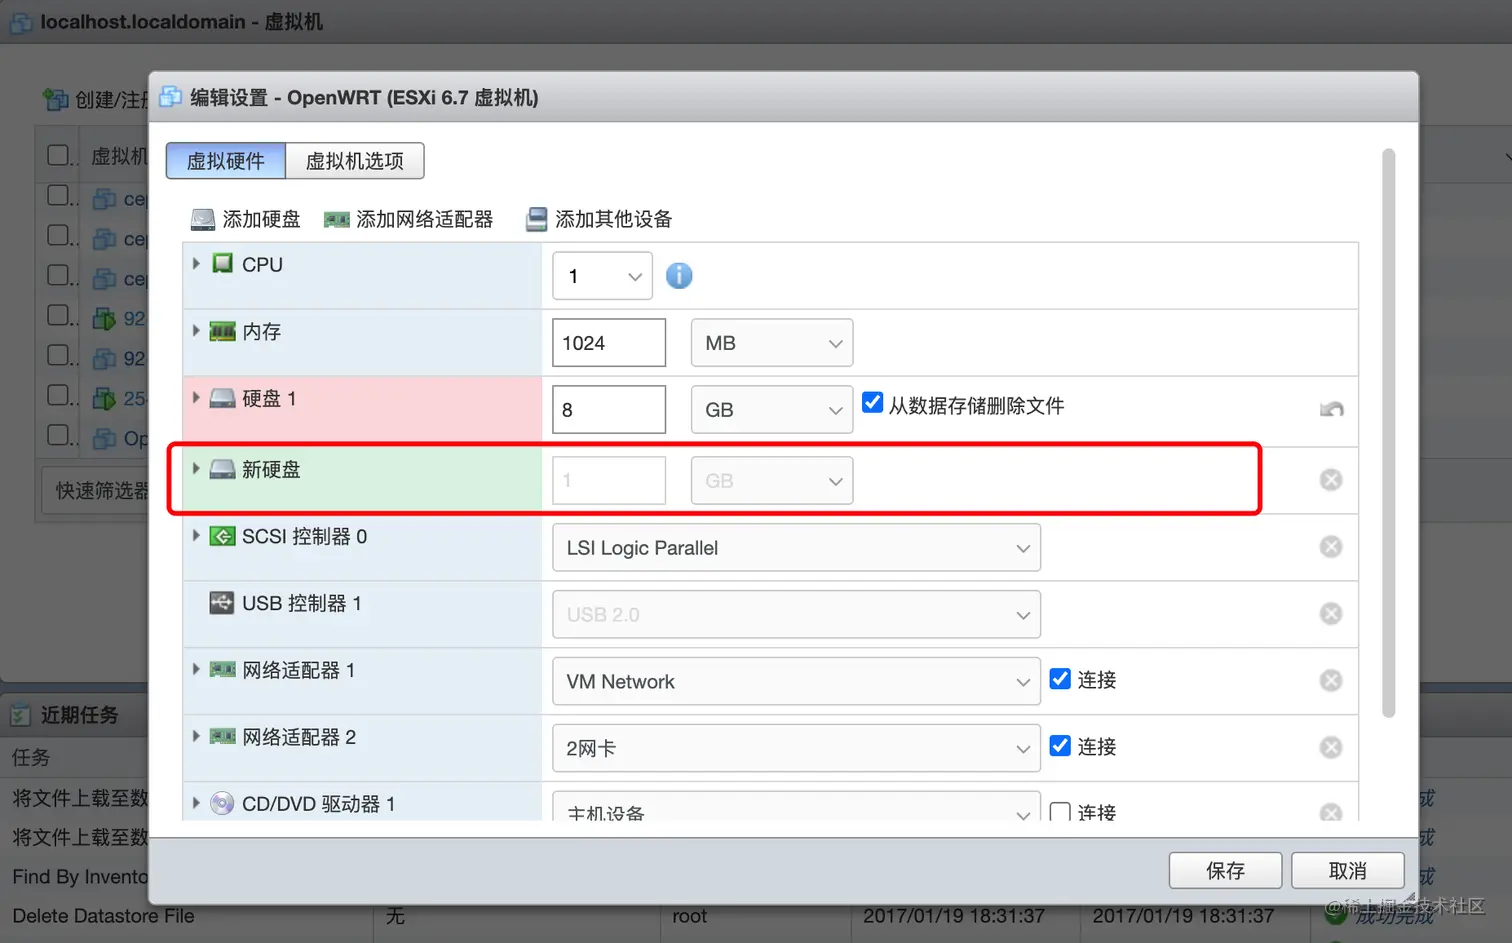Click the 网络适配器 2 card icon
The width and height of the screenshot is (1512, 943).
222,737
